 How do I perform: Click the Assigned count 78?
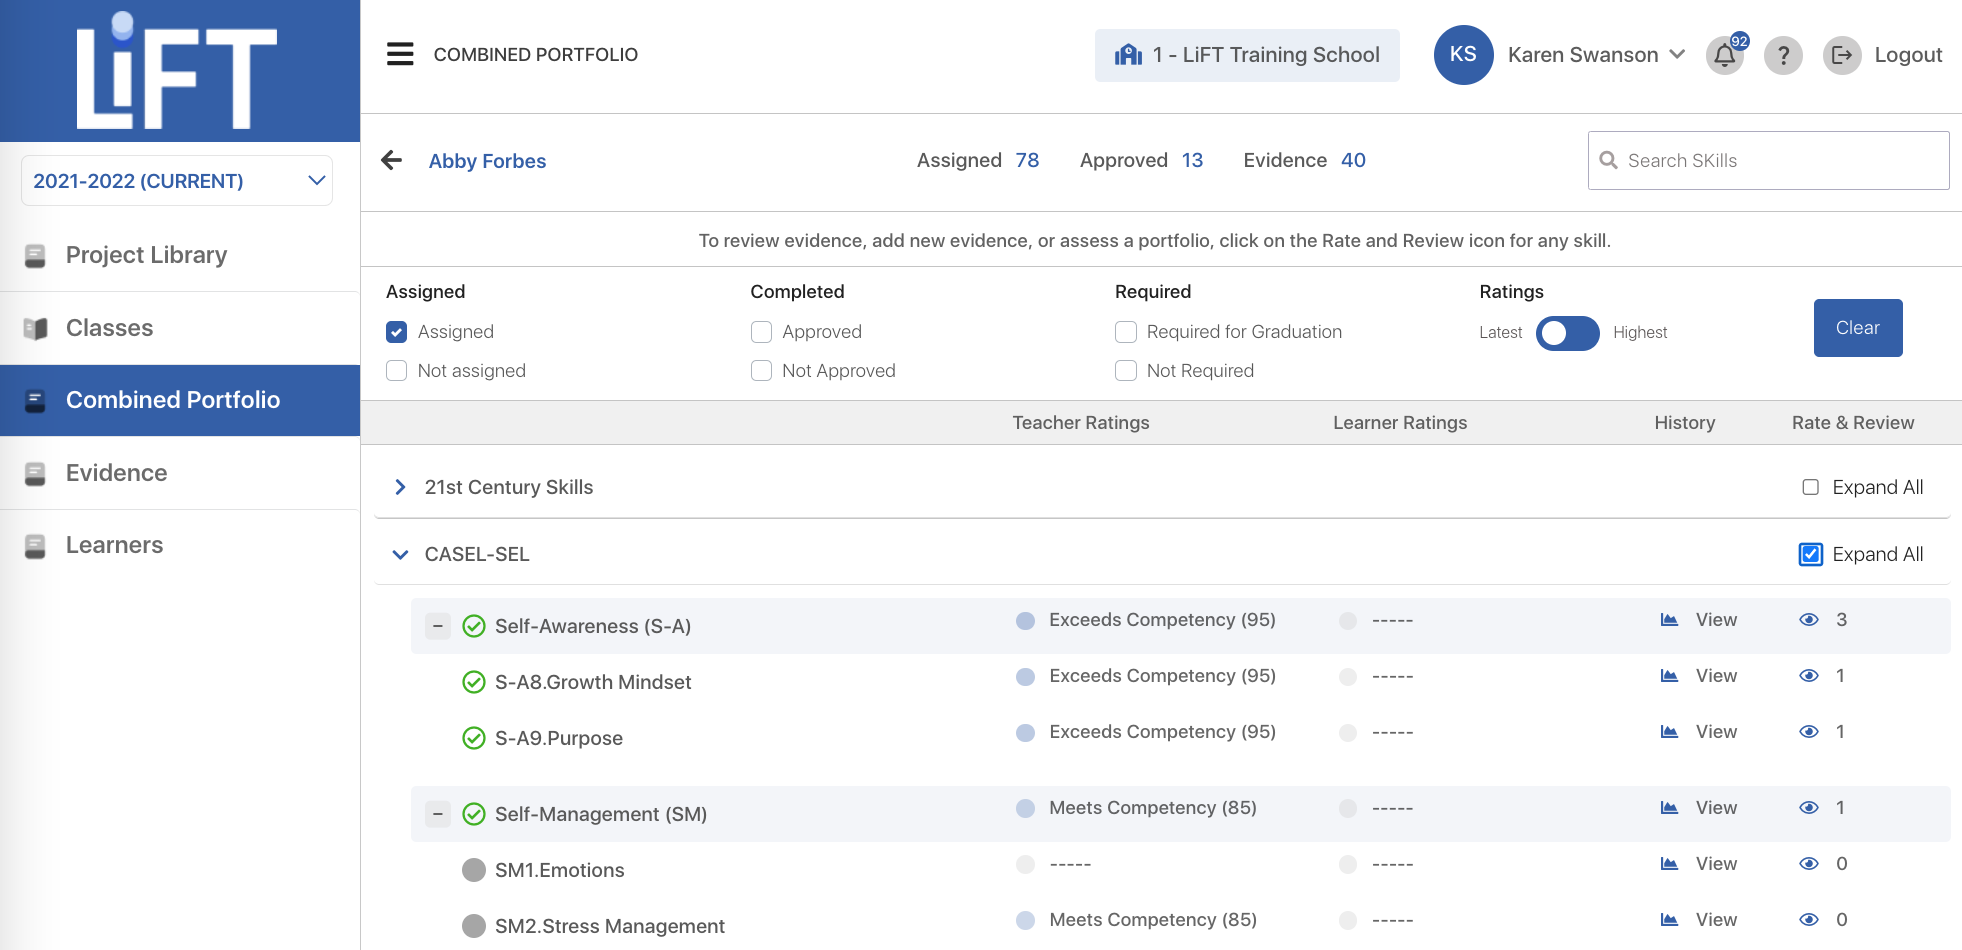pos(1027,160)
